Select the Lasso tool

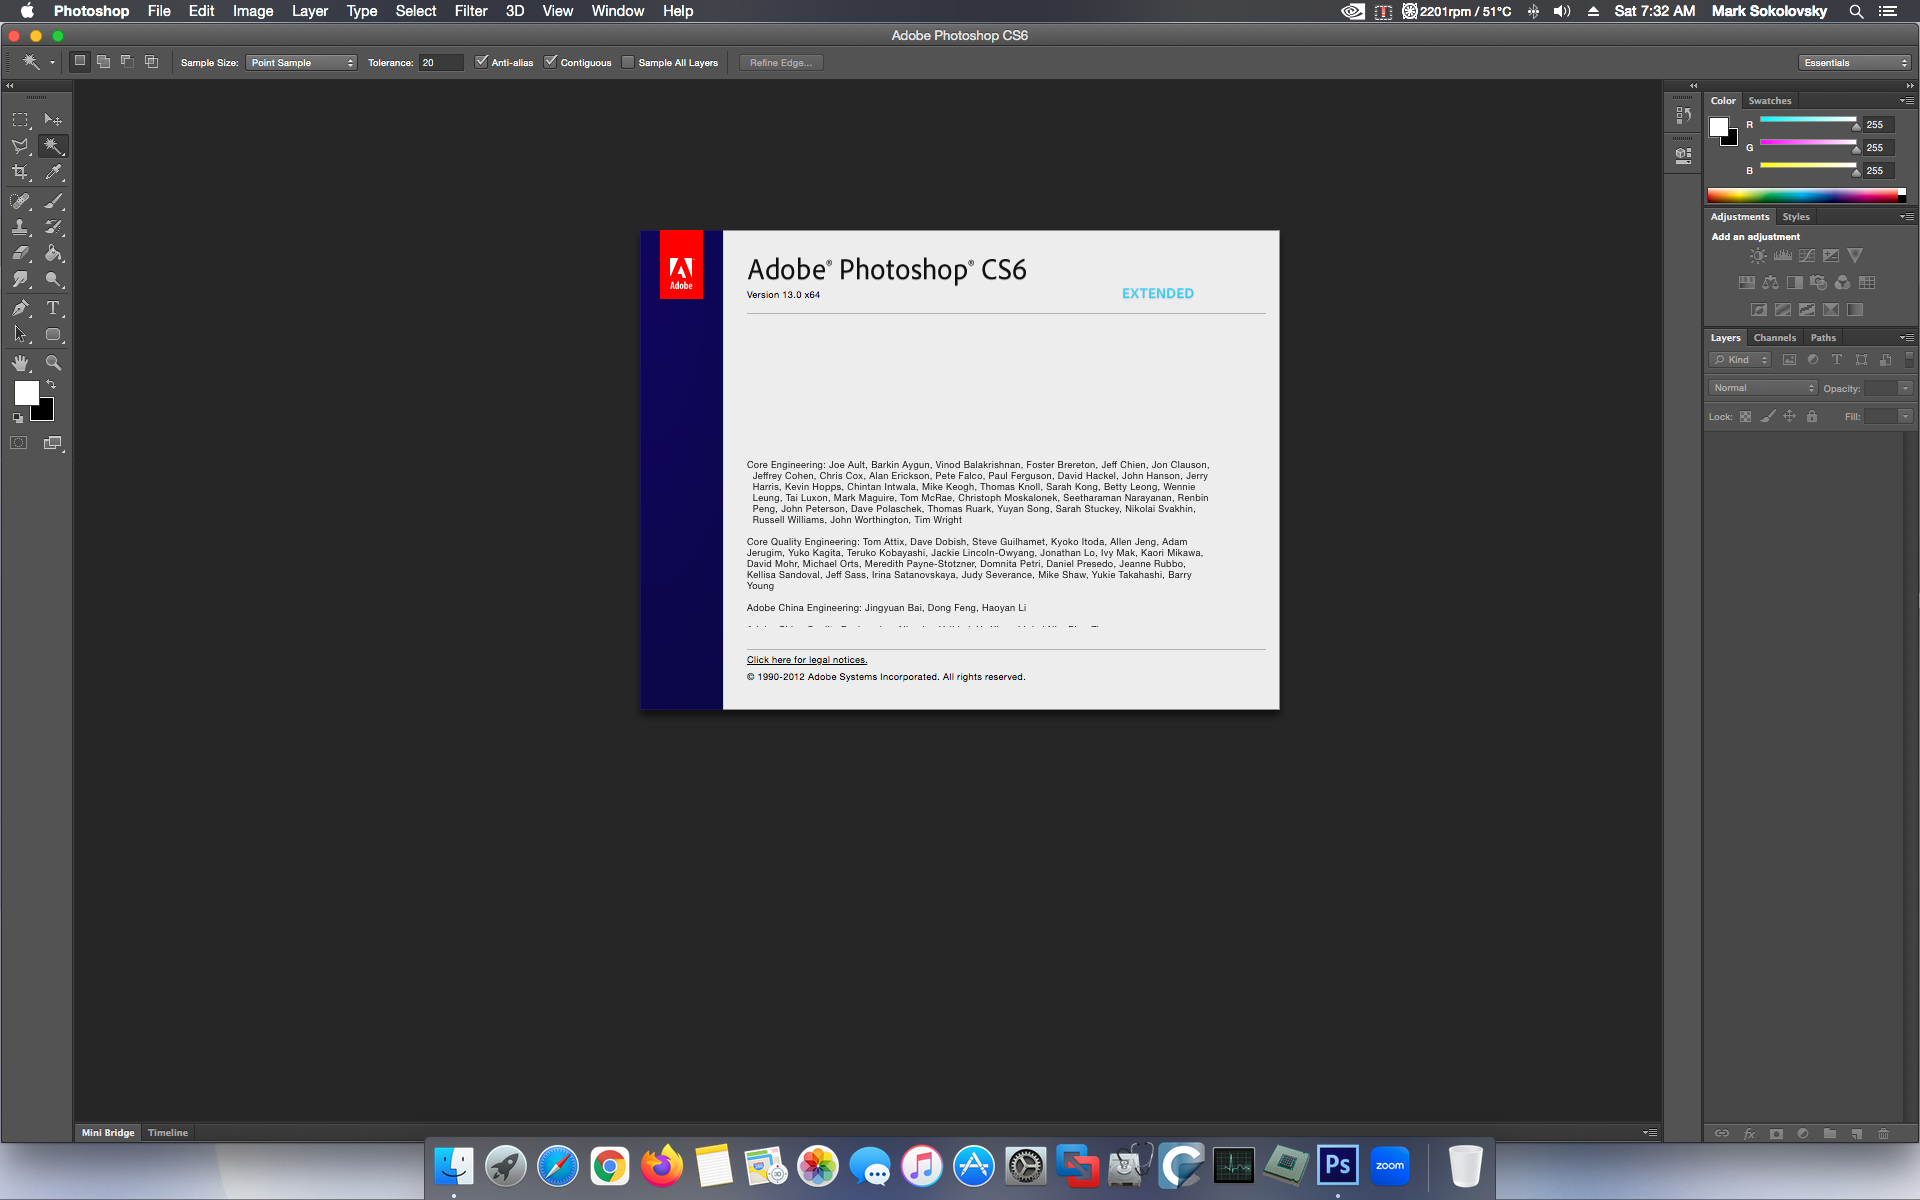(20, 146)
